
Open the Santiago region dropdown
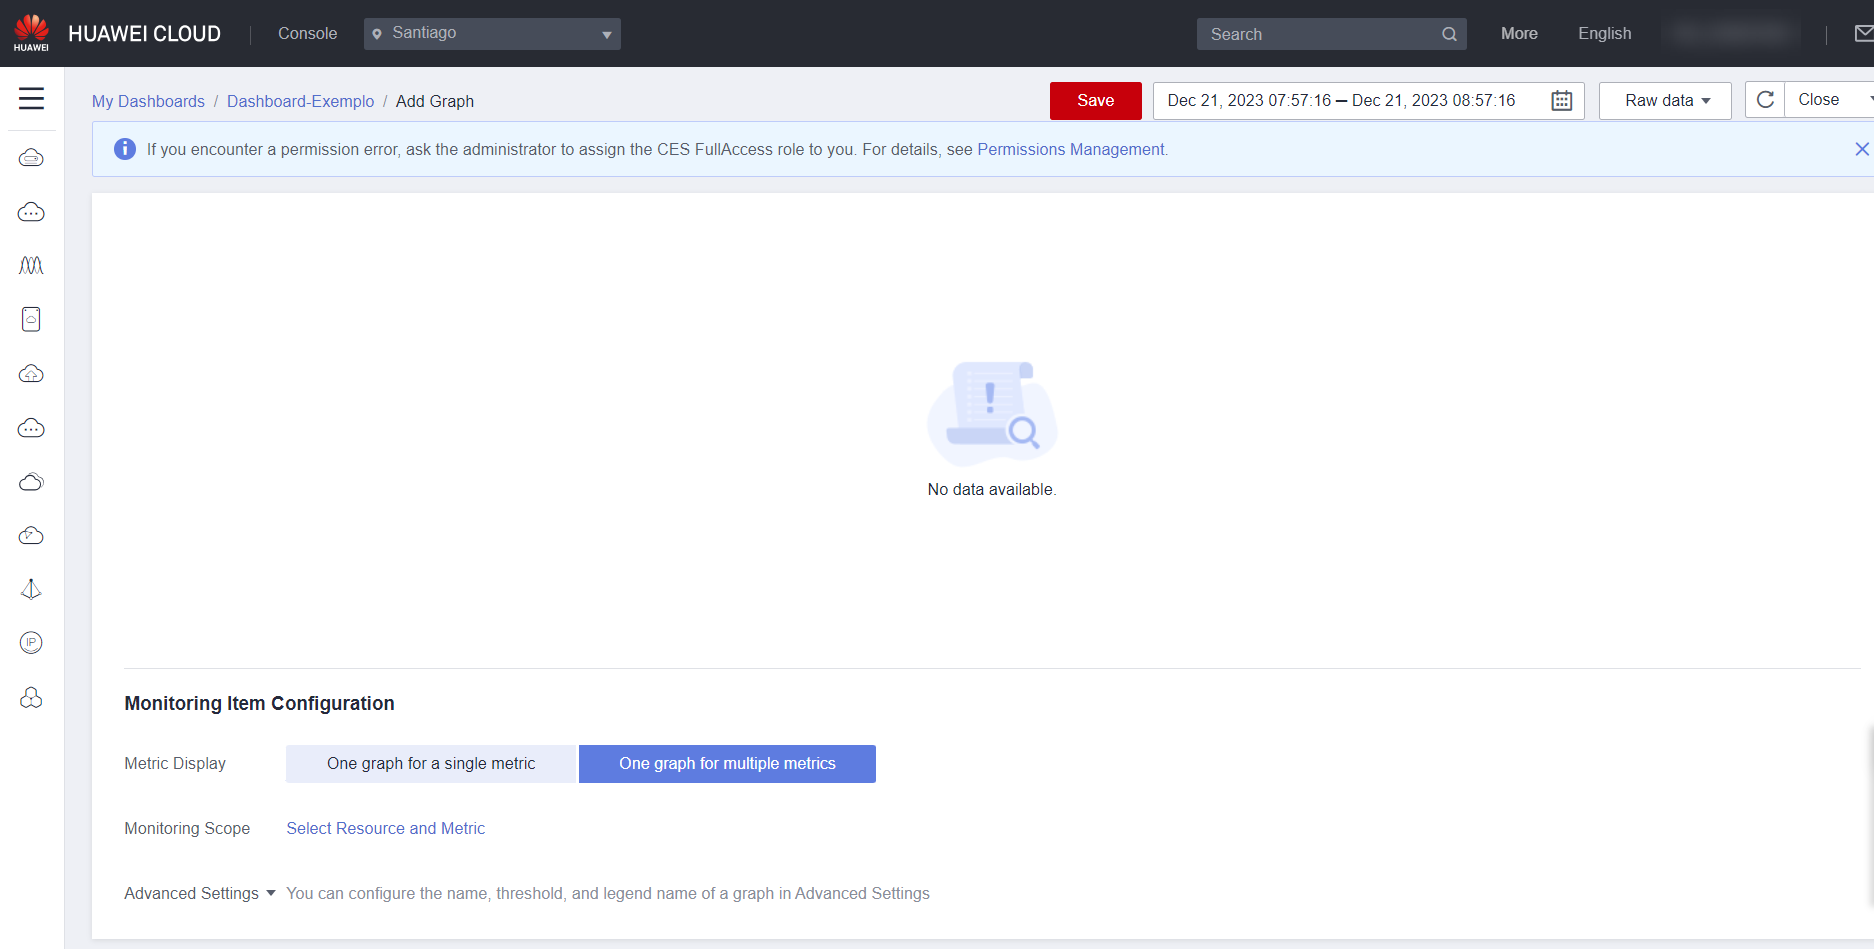(x=492, y=34)
